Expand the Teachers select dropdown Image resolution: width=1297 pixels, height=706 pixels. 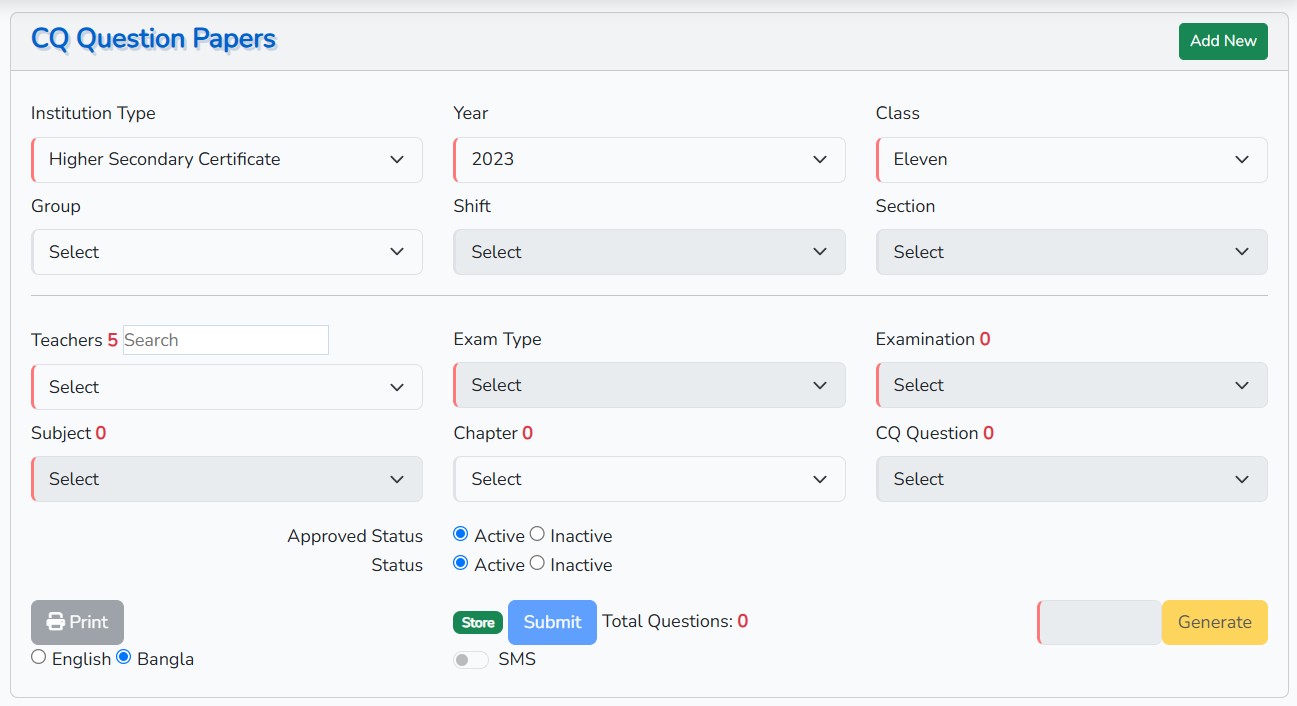pyautogui.click(x=227, y=387)
